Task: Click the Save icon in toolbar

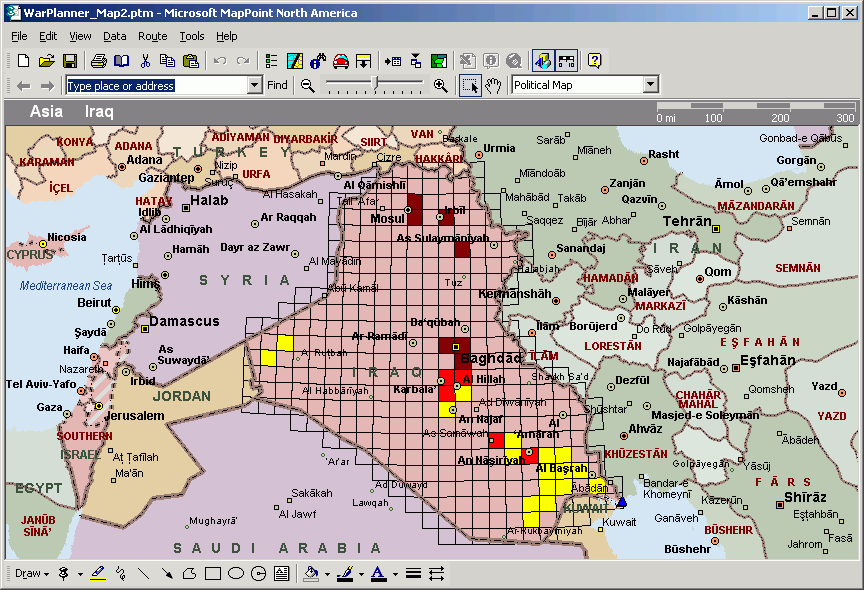Action: (70, 61)
